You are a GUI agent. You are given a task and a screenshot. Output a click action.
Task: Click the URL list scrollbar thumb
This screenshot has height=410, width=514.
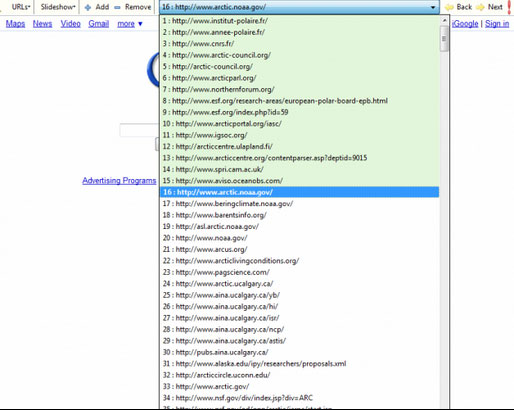pos(444,39)
